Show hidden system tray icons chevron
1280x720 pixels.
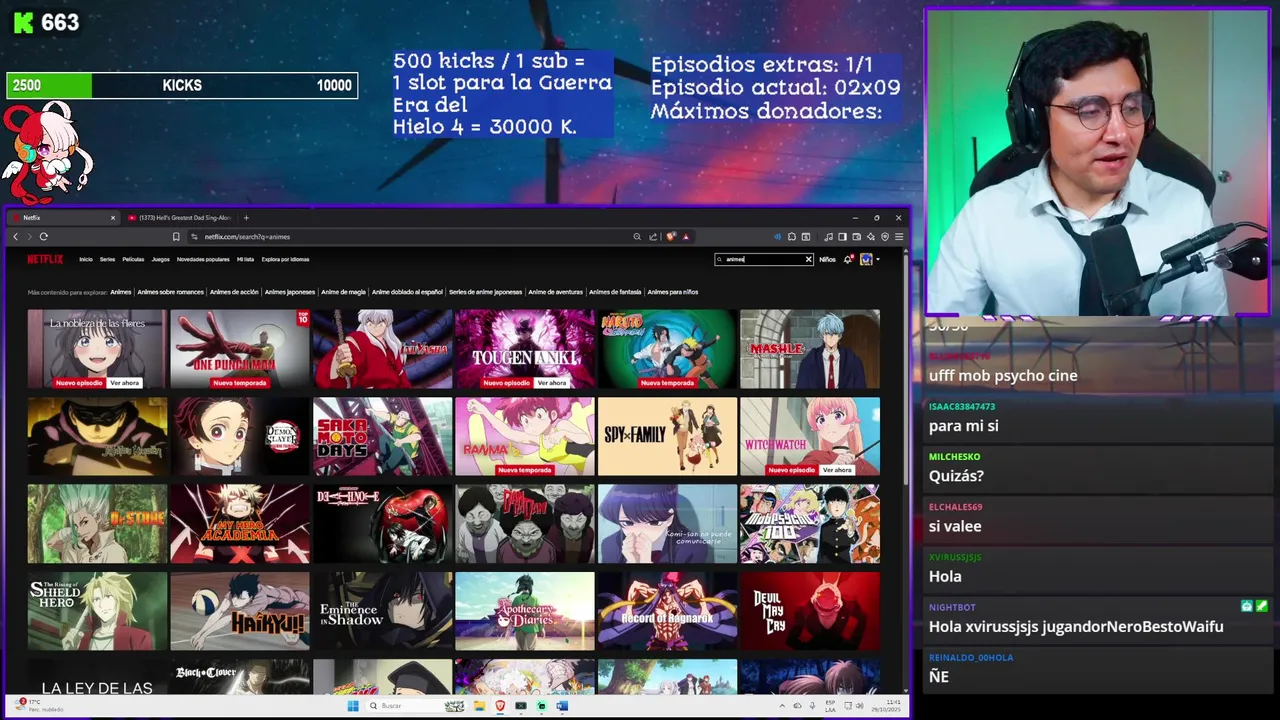[x=783, y=706]
